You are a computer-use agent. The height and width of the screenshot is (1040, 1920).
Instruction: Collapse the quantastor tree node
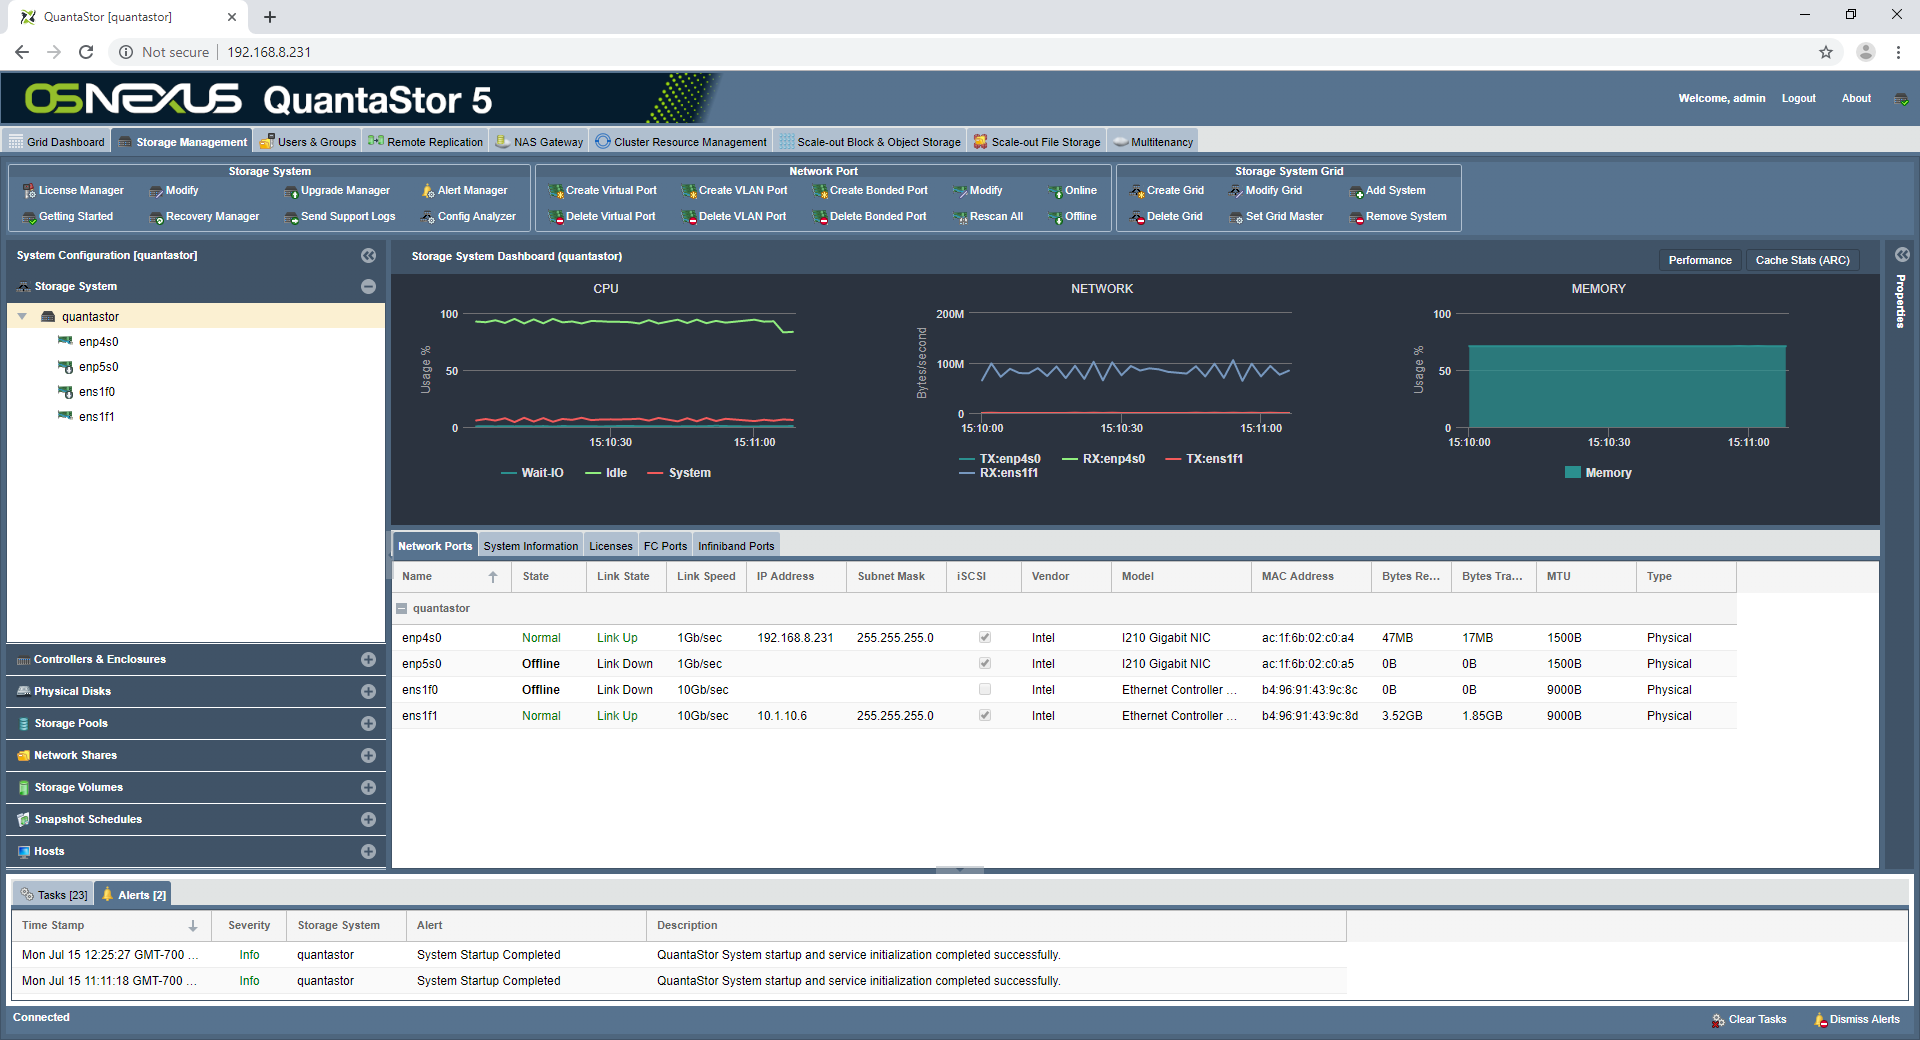point(22,316)
